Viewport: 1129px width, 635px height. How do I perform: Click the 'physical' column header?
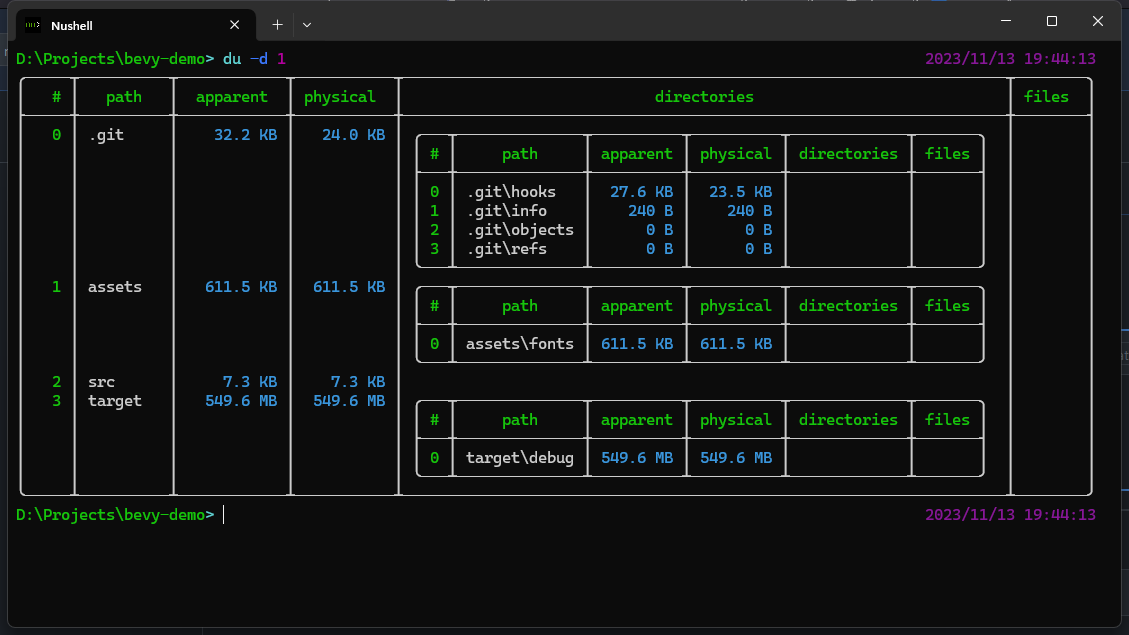click(x=341, y=96)
